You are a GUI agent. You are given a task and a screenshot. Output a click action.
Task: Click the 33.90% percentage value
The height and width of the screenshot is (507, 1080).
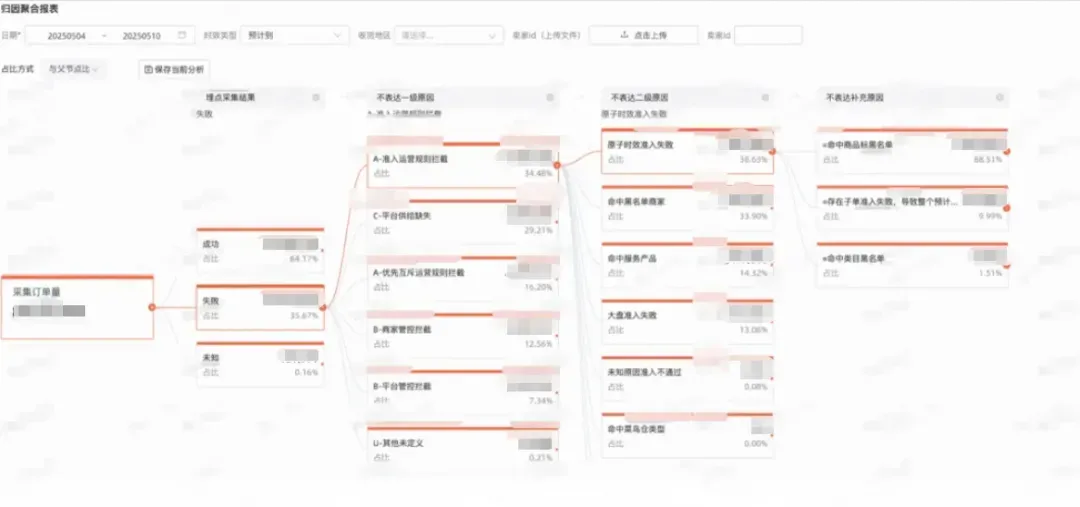coord(754,216)
